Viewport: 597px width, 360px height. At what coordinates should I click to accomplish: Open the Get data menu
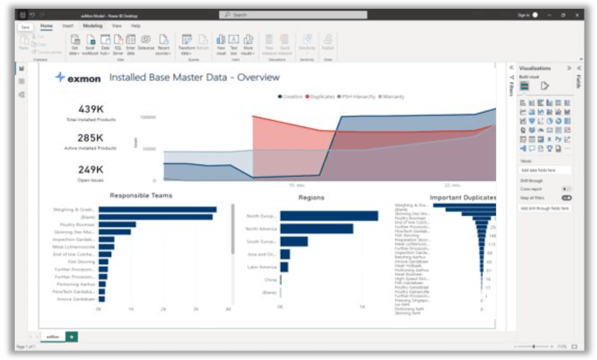click(x=75, y=45)
